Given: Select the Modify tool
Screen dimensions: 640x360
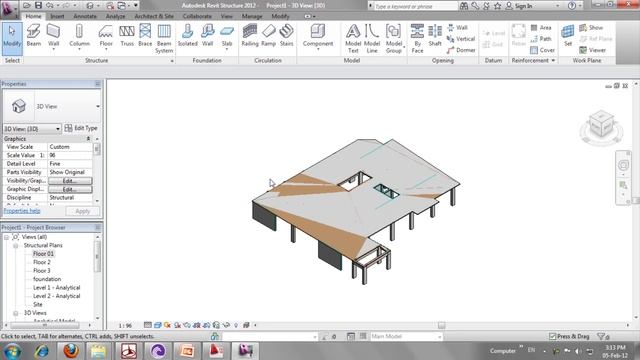Looking at the screenshot, I should pyautogui.click(x=12, y=39).
